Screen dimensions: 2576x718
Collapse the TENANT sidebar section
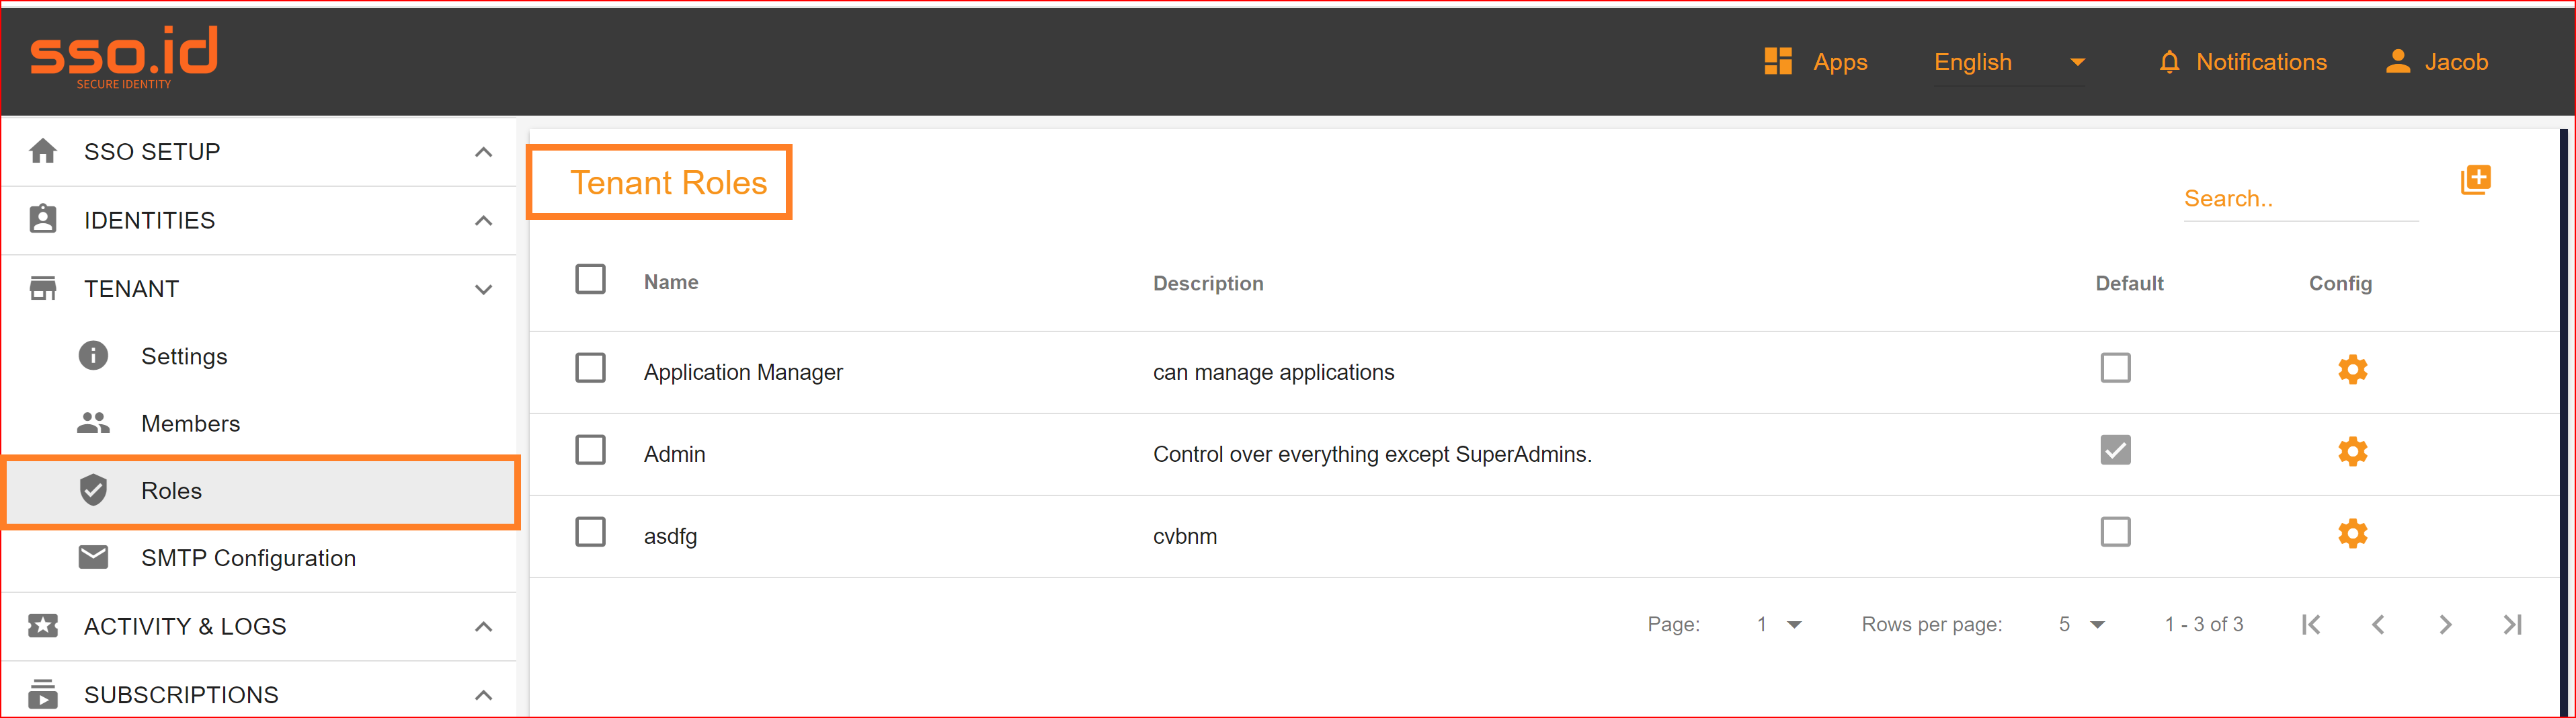tap(484, 290)
